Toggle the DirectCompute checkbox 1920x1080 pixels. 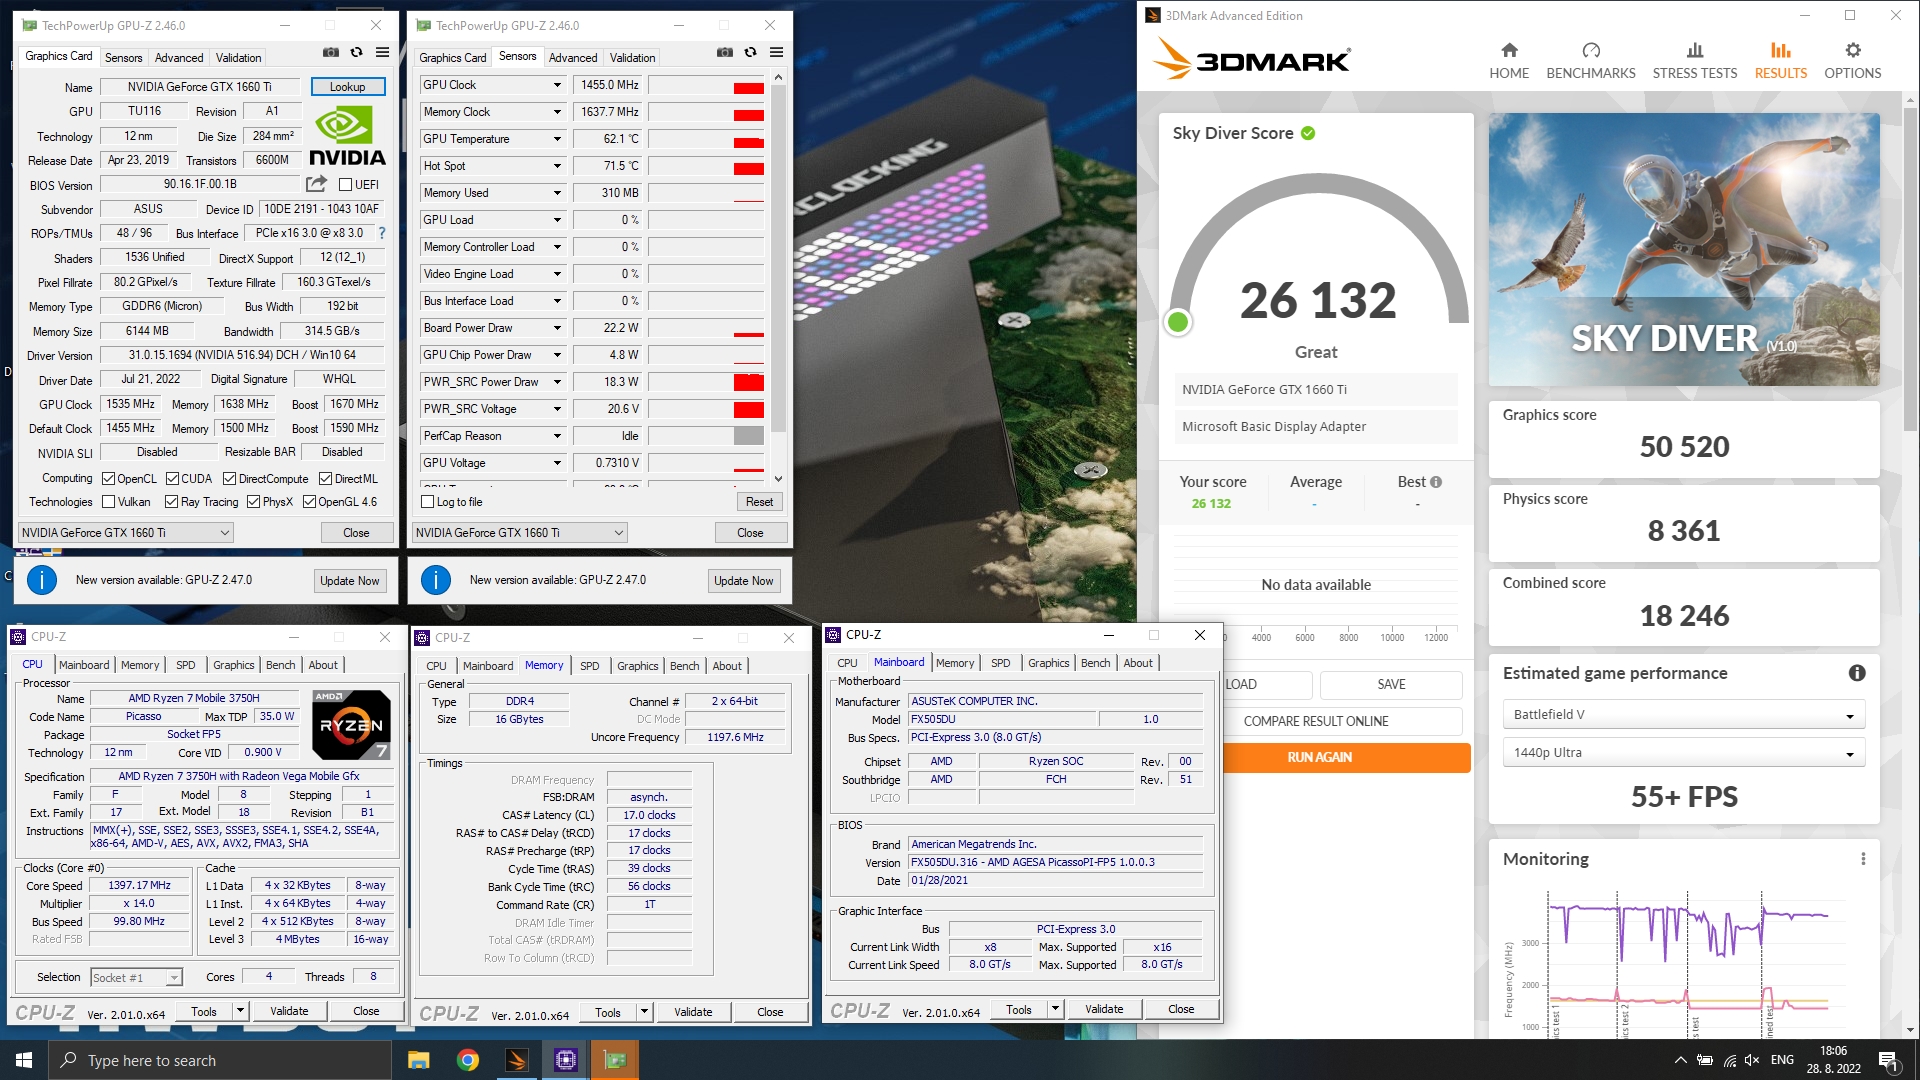coord(230,479)
